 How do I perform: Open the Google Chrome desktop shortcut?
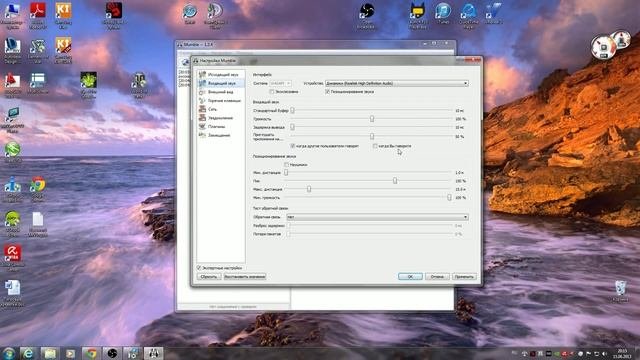38,189
